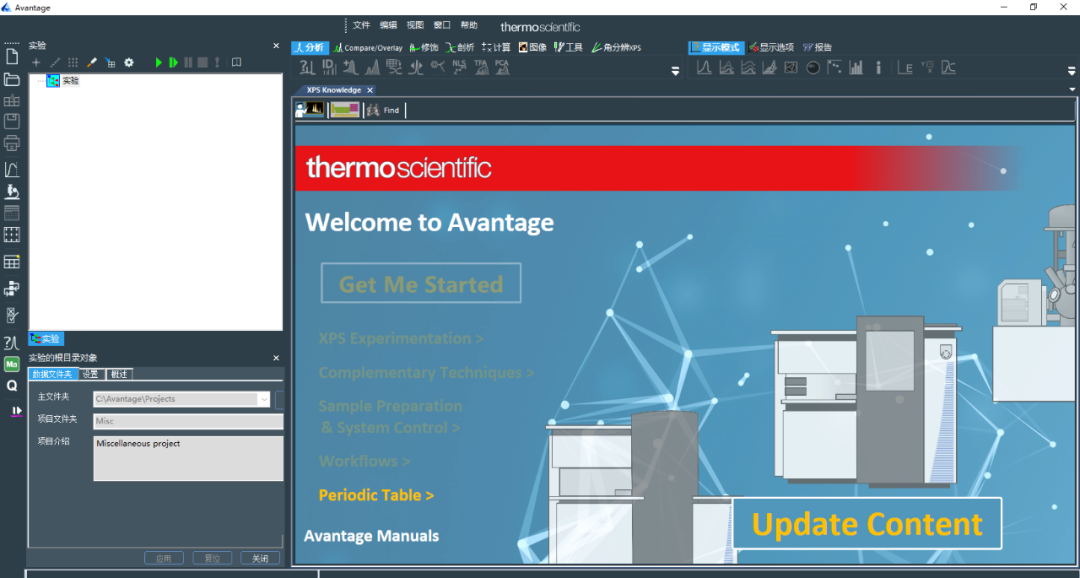This screenshot has width=1080, height=578.
Task: Open the 文件 menu
Action: (361, 25)
